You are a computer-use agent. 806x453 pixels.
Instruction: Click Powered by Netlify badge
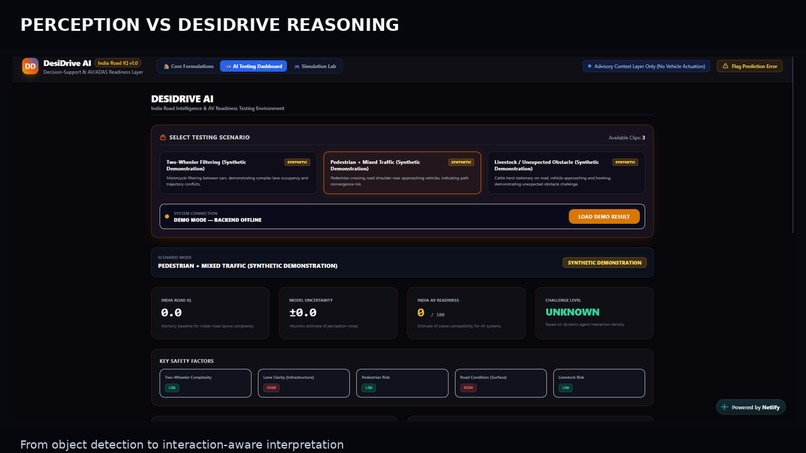coord(750,407)
